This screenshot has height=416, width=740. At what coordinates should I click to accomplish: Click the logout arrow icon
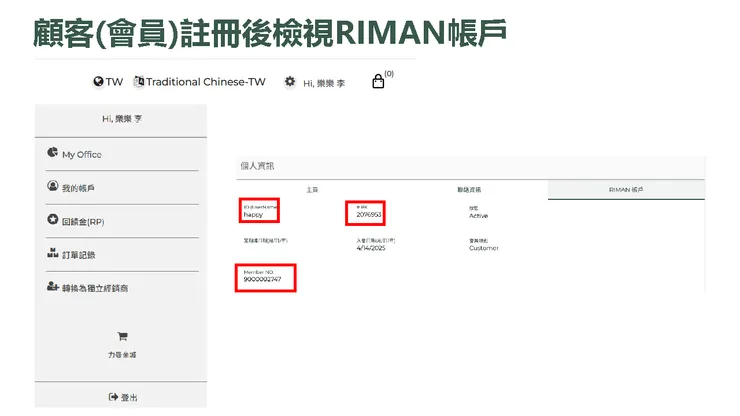pyautogui.click(x=113, y=397)
